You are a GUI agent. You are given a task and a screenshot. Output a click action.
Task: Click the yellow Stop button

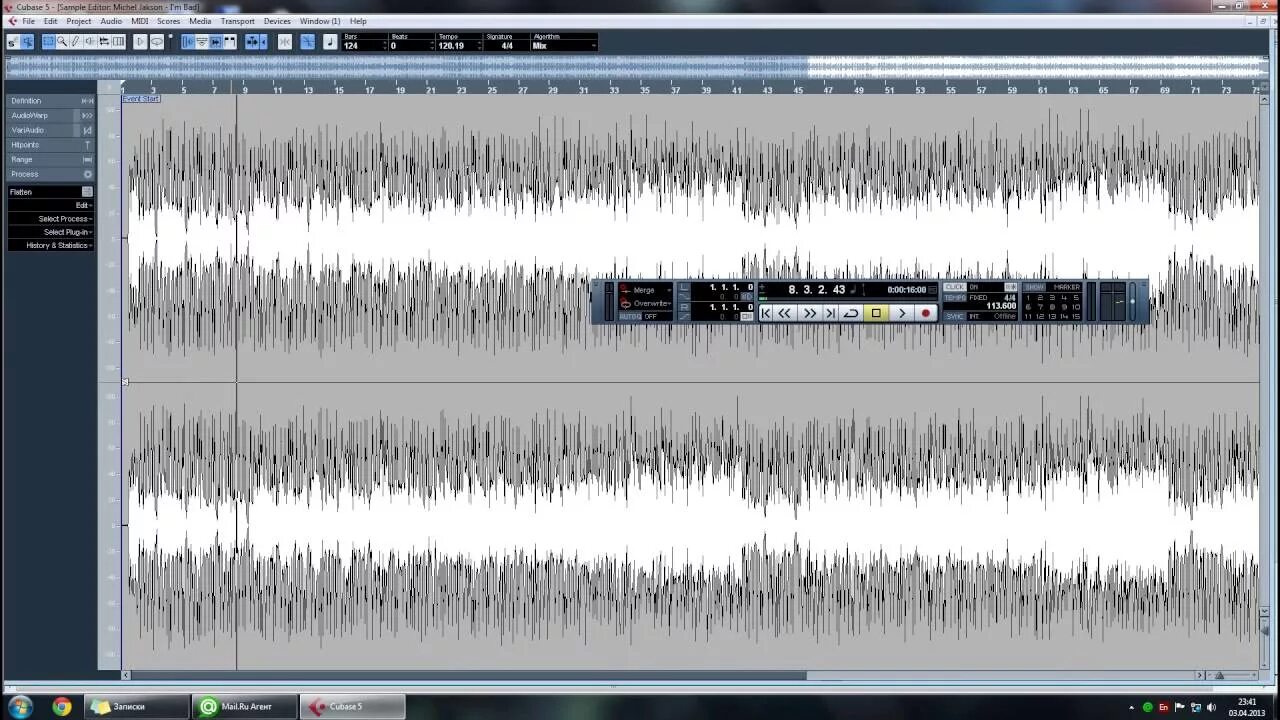876,313
